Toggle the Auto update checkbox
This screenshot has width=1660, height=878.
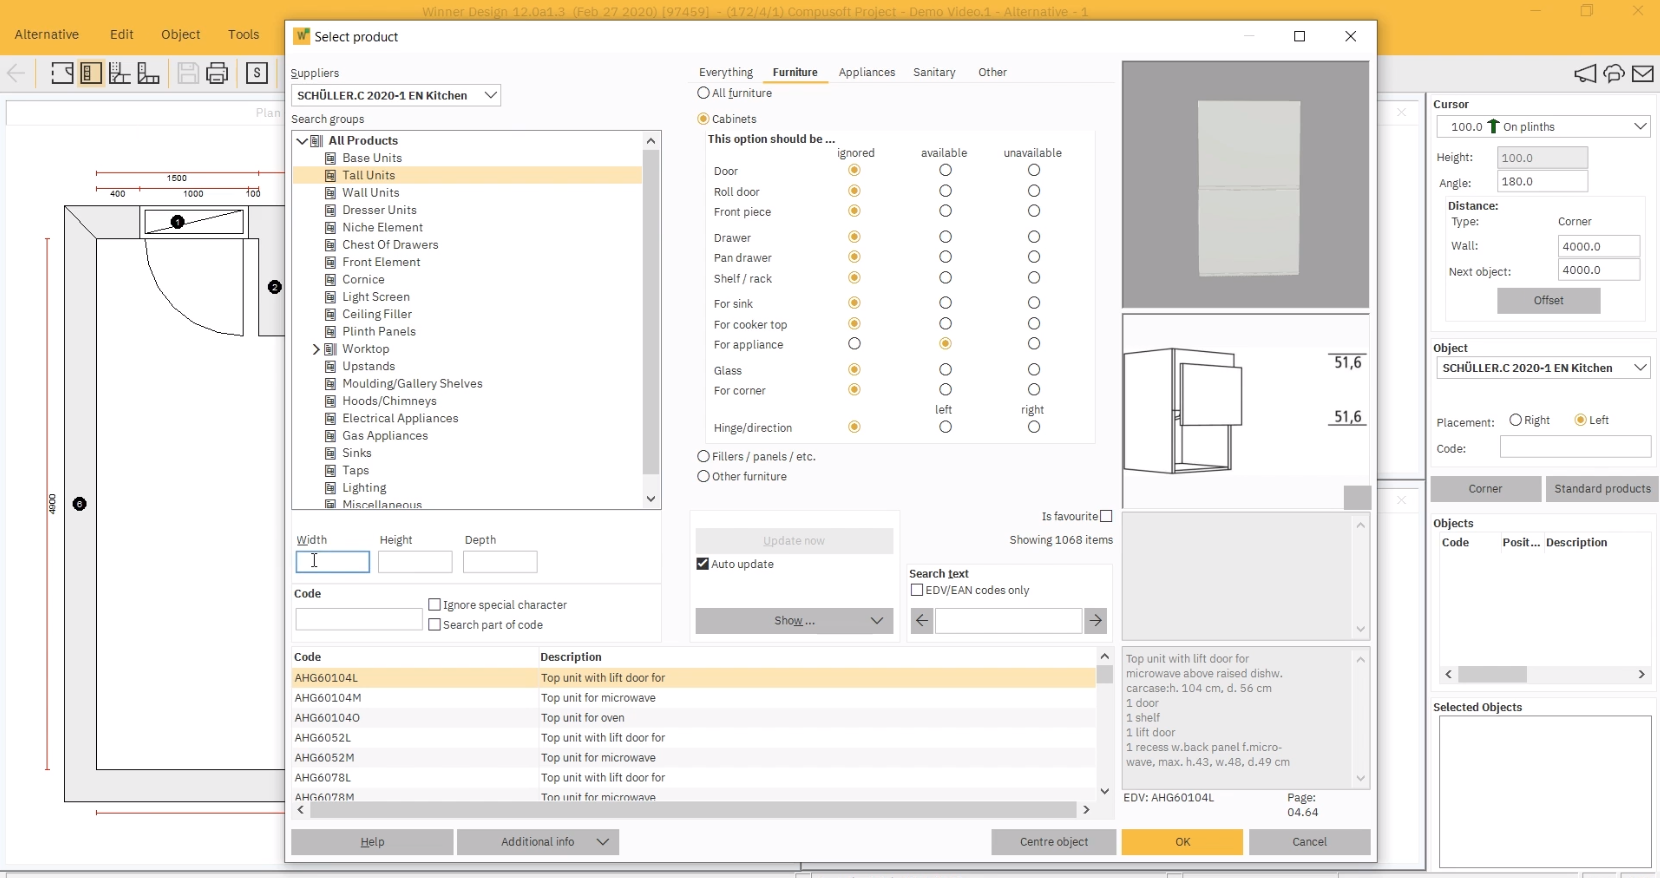[703, 564]
